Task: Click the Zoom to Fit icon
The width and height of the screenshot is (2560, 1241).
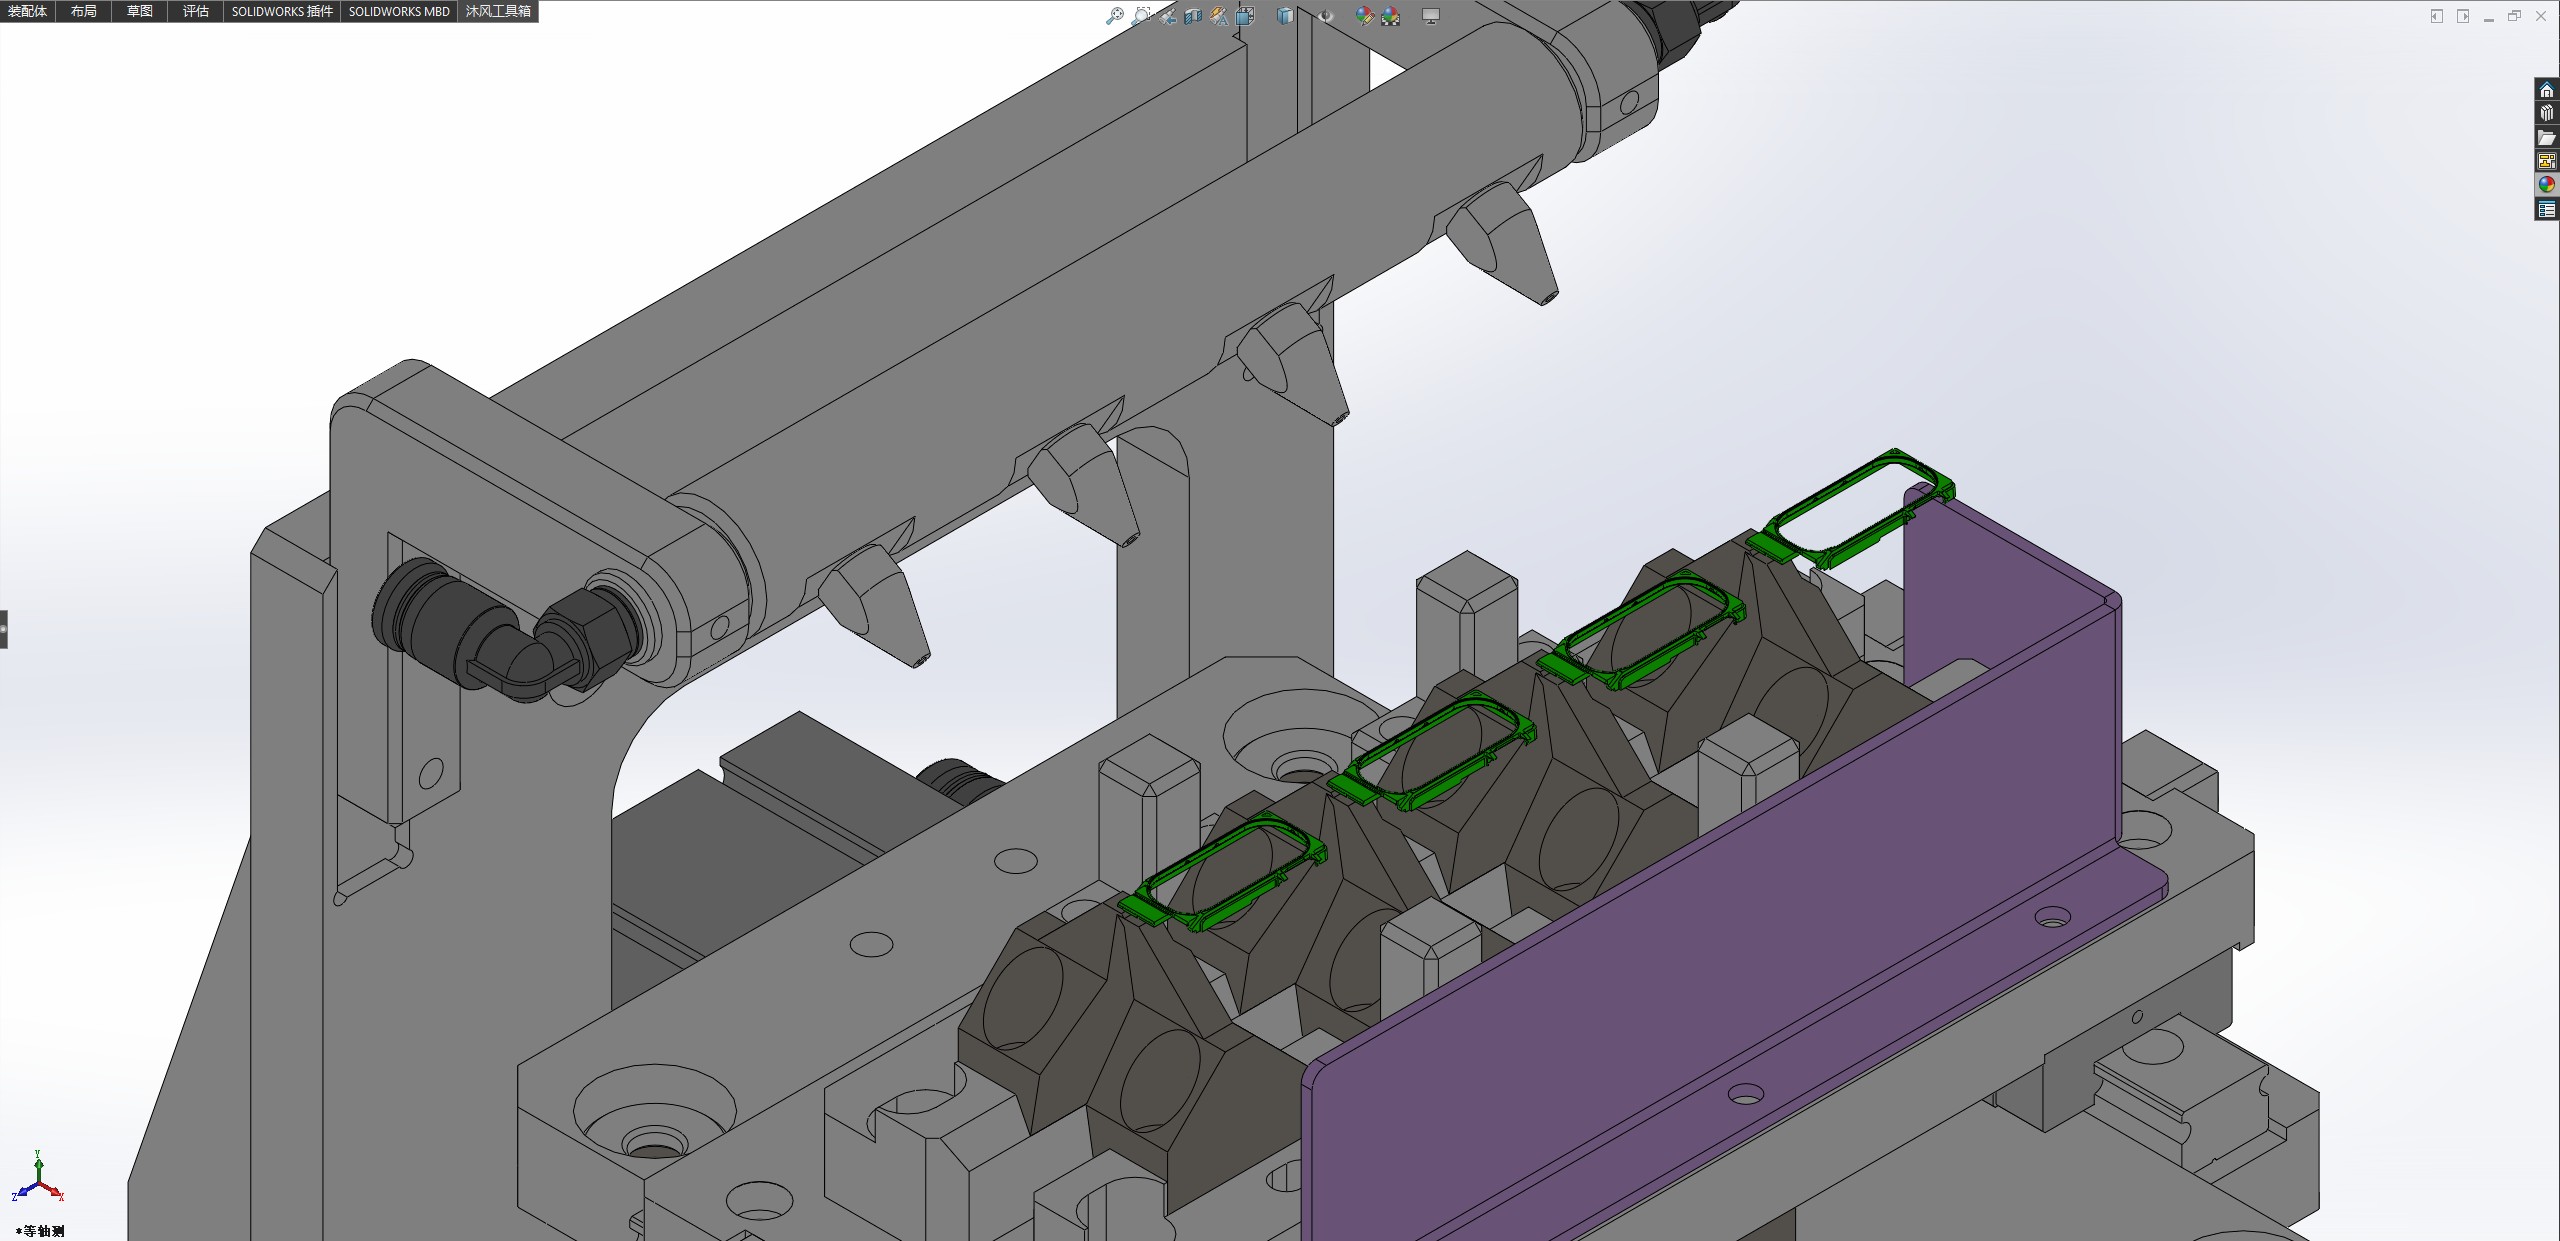Action: coord(1115,16)
